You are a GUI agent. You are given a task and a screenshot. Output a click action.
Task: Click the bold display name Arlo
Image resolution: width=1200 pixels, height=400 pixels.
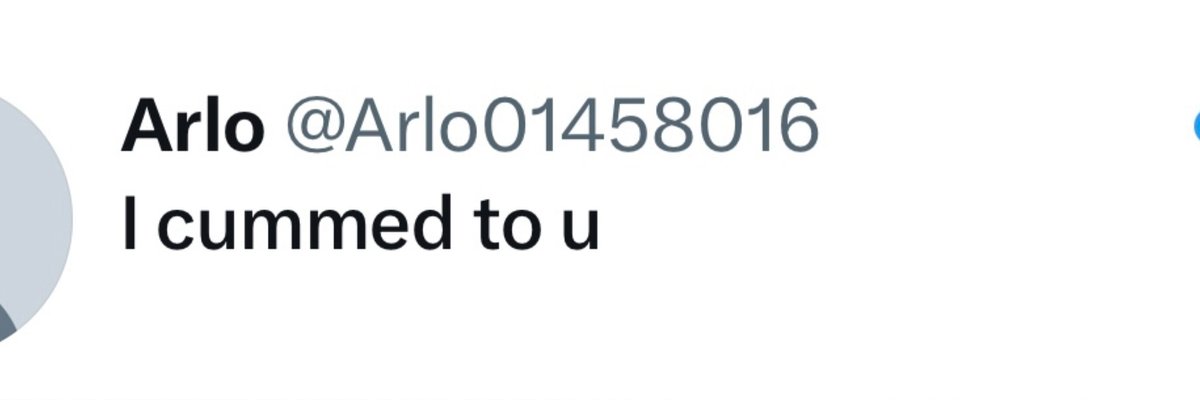pos(192,126)
